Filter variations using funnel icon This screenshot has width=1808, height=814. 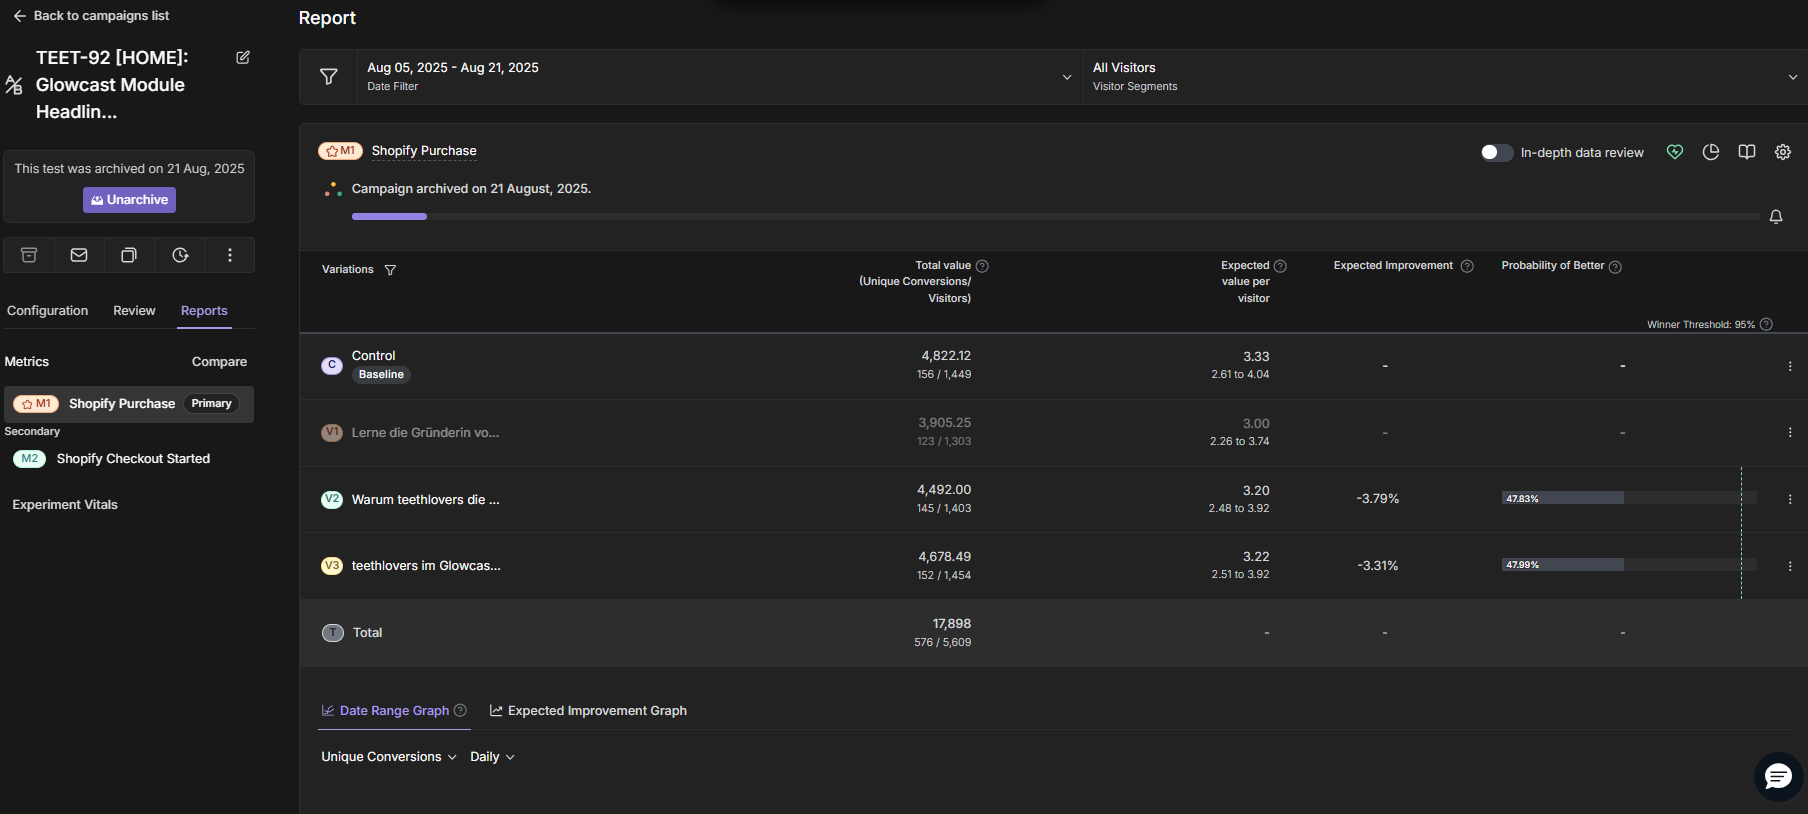pyautogui.click(x=390, y=270)
